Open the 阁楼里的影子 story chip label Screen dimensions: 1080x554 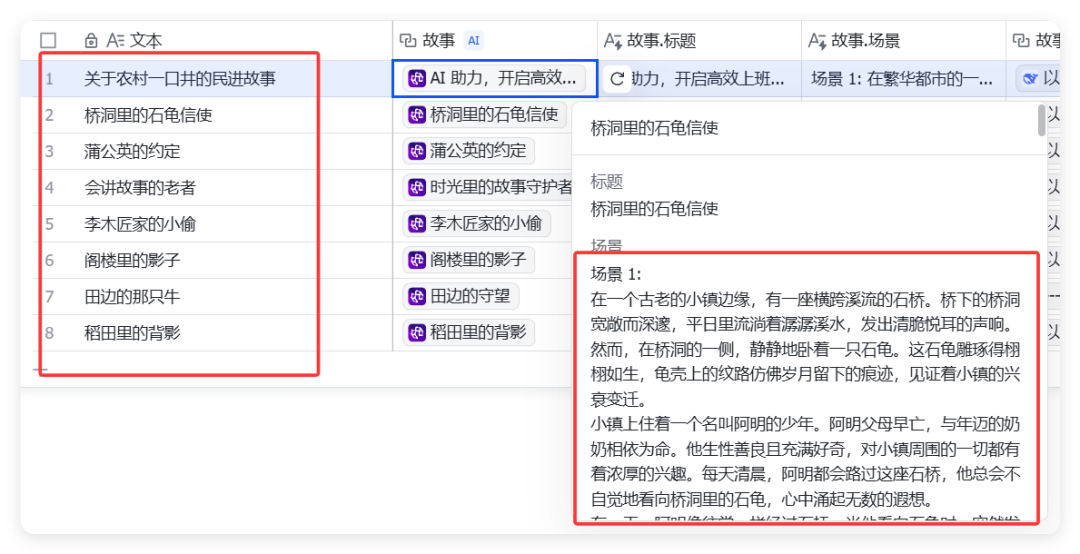coord(478,260)
